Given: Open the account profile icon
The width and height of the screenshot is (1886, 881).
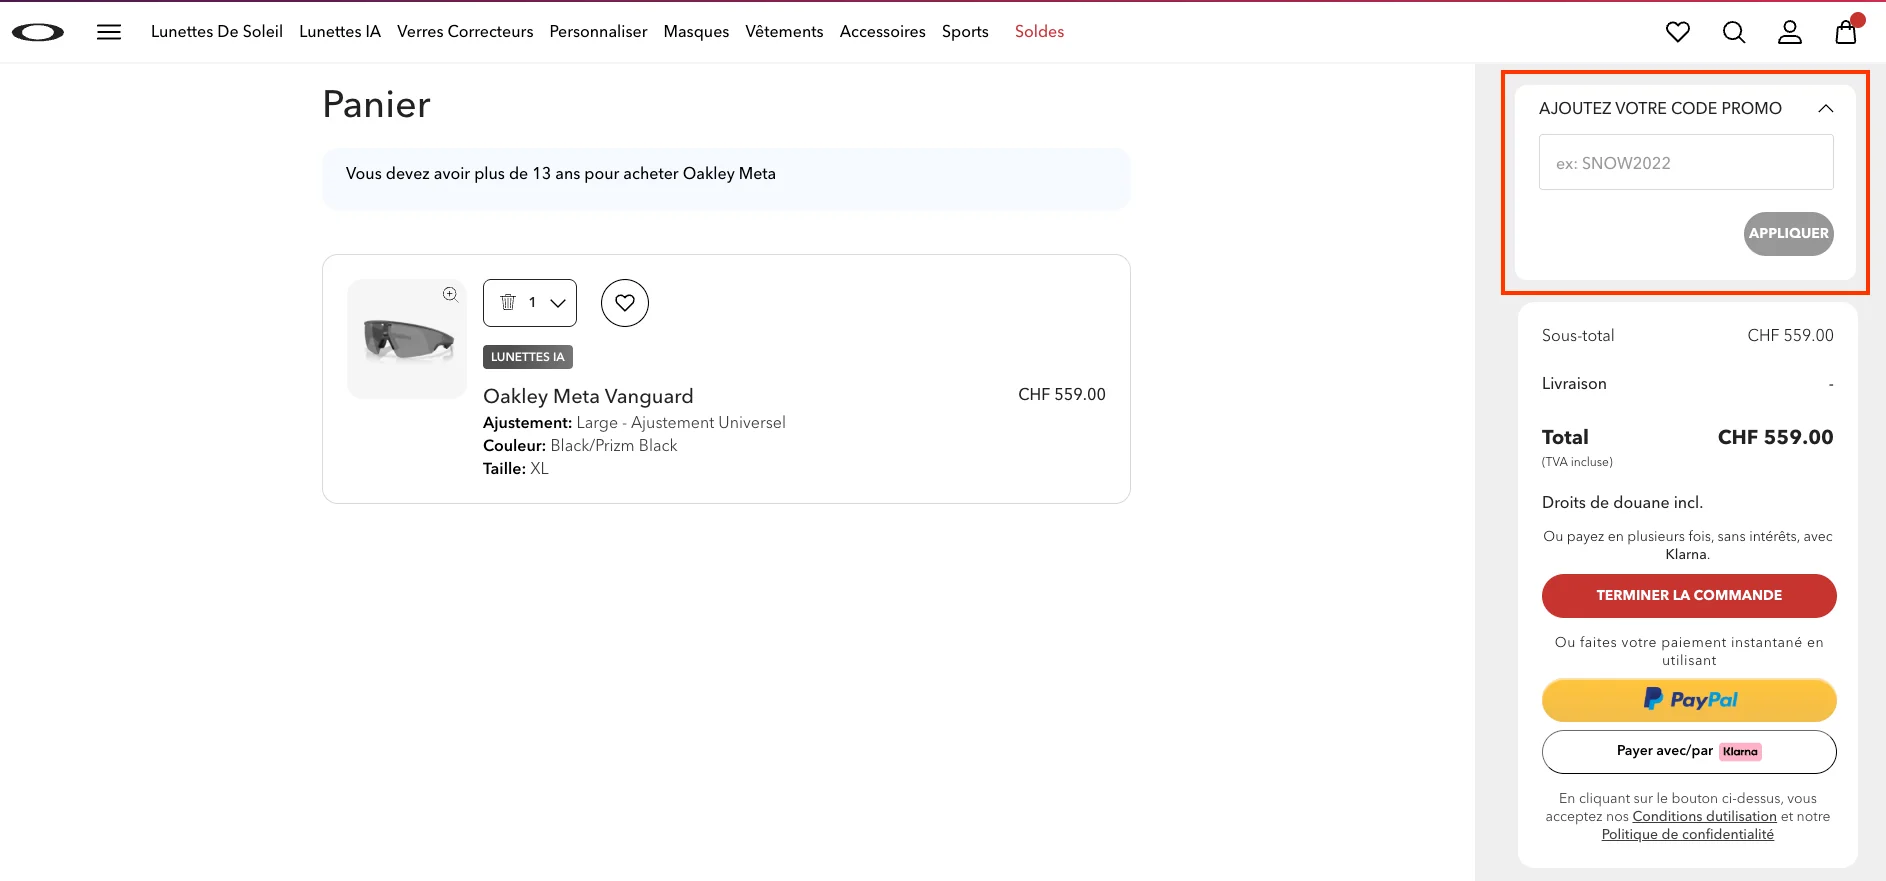Looking at the screenshot, I should (1790, 32).
